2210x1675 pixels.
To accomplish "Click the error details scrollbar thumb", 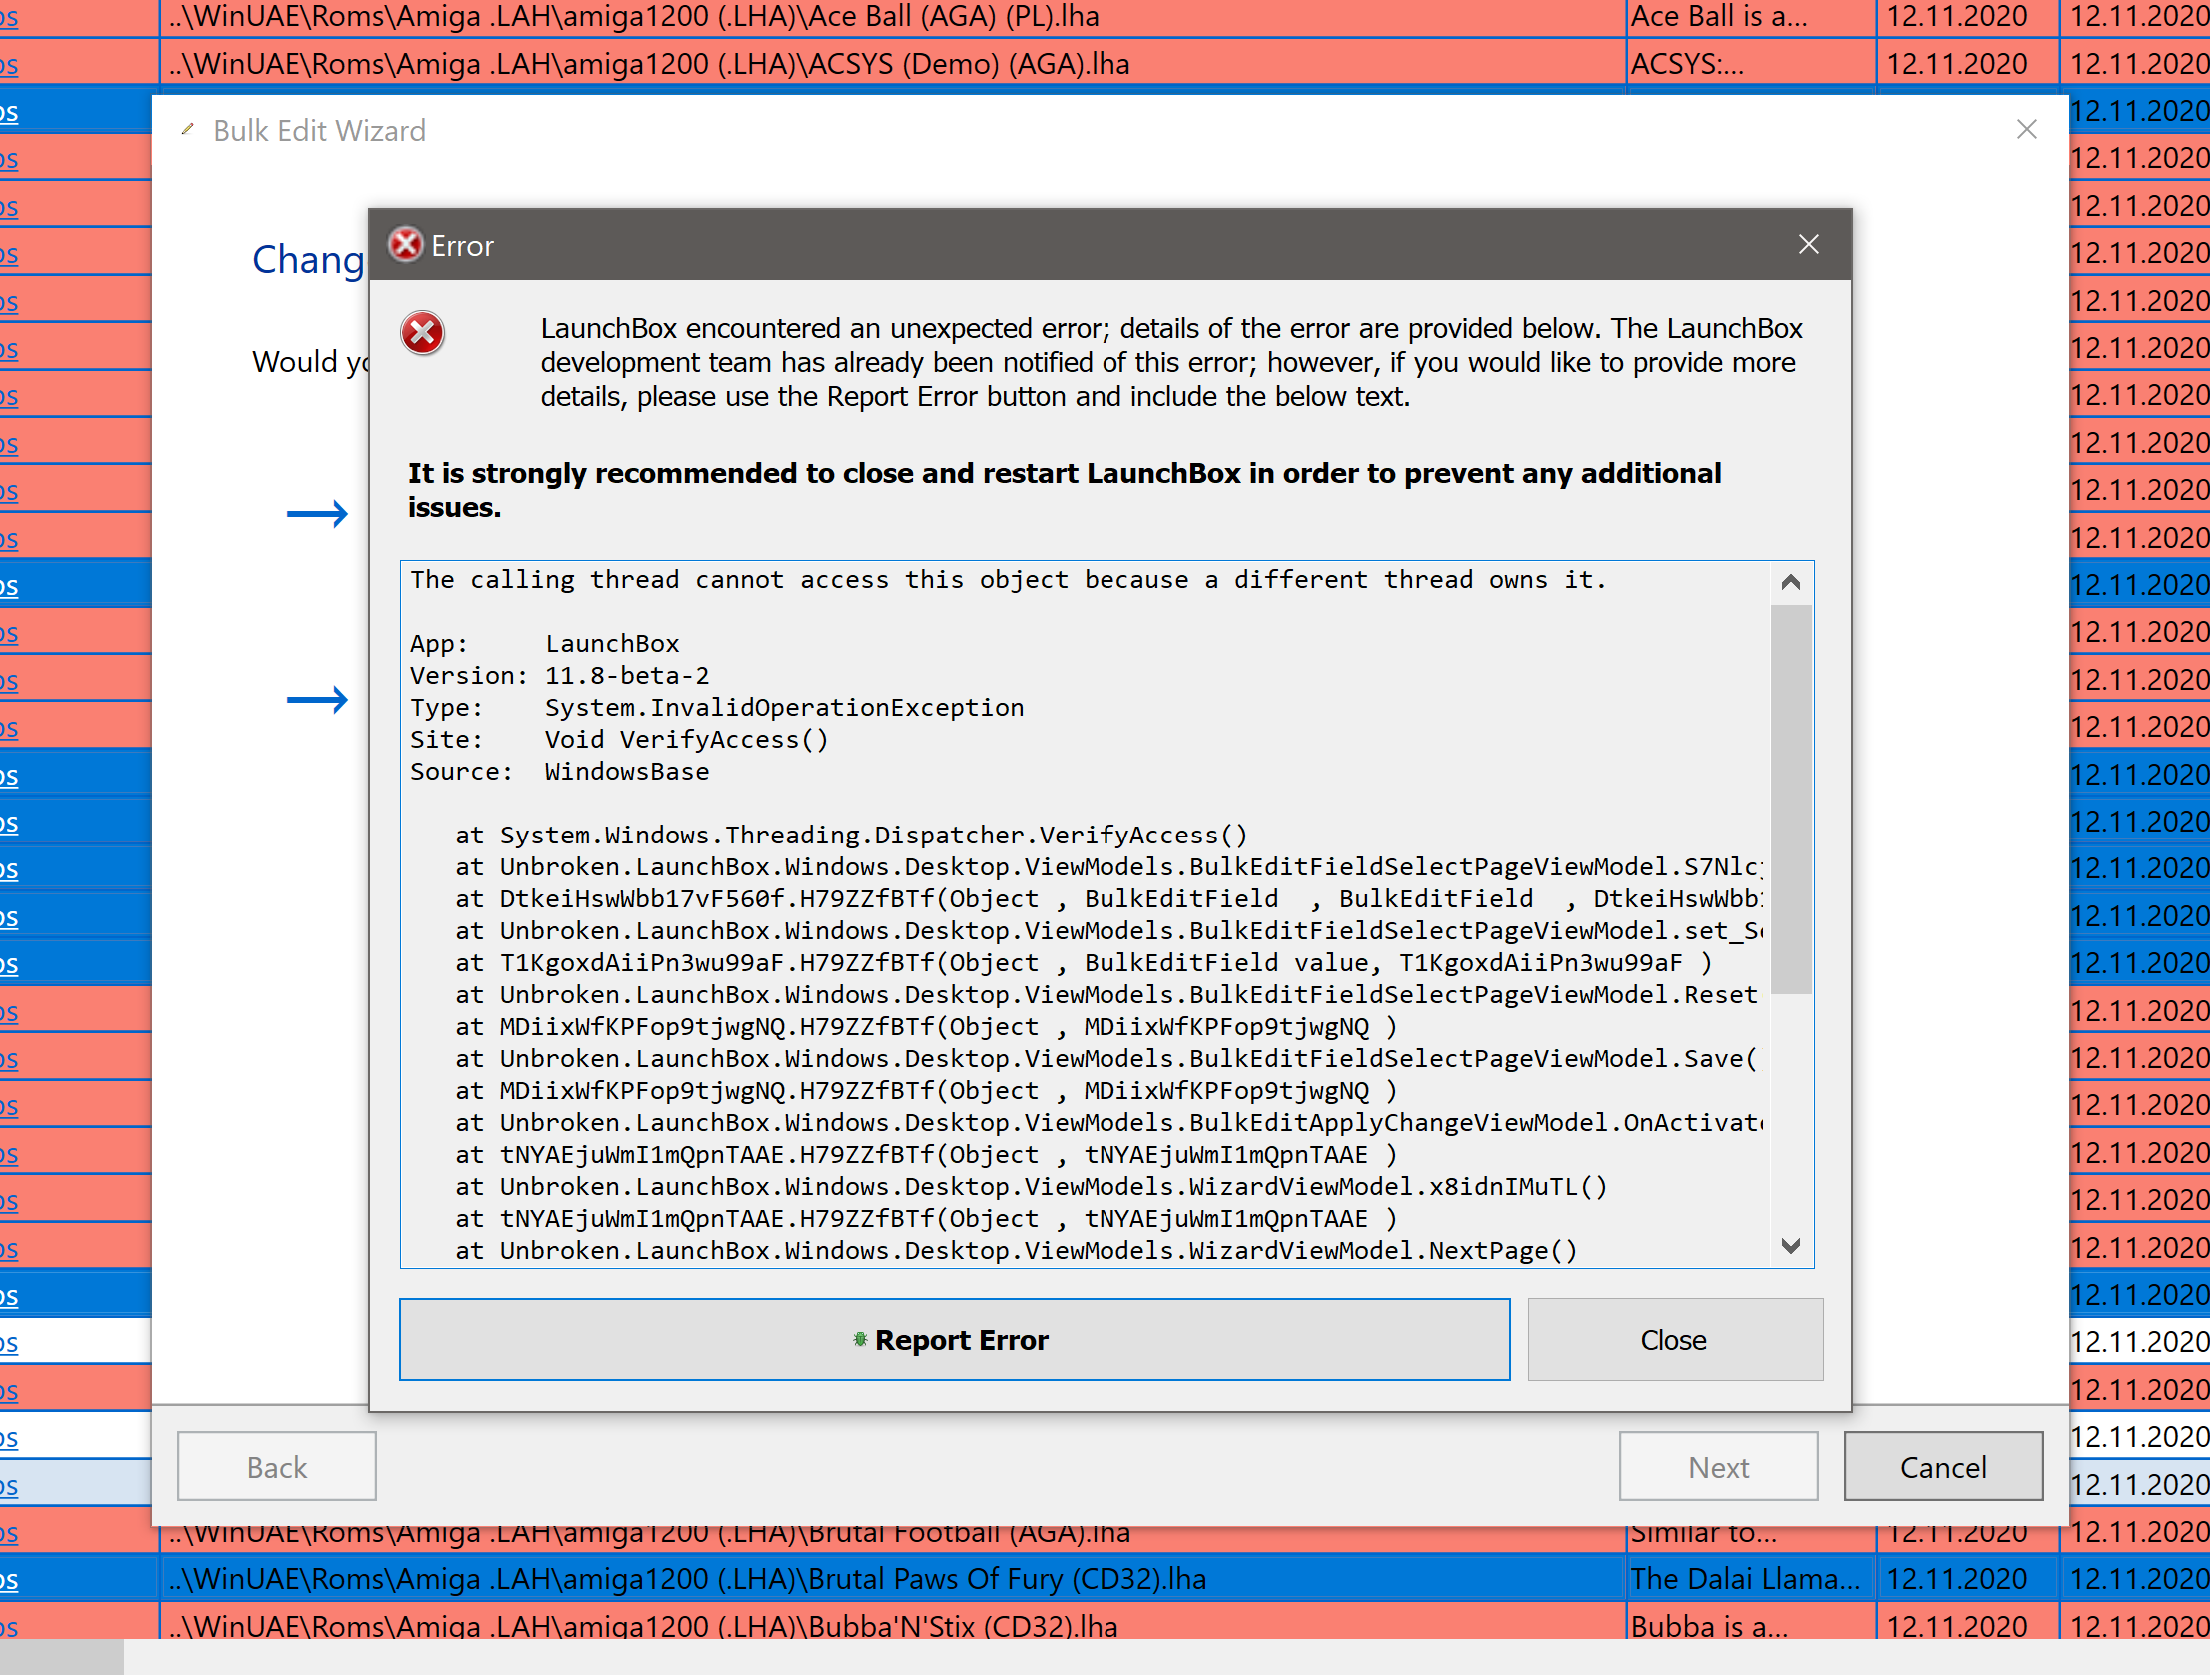I will tap(1791, 798).
